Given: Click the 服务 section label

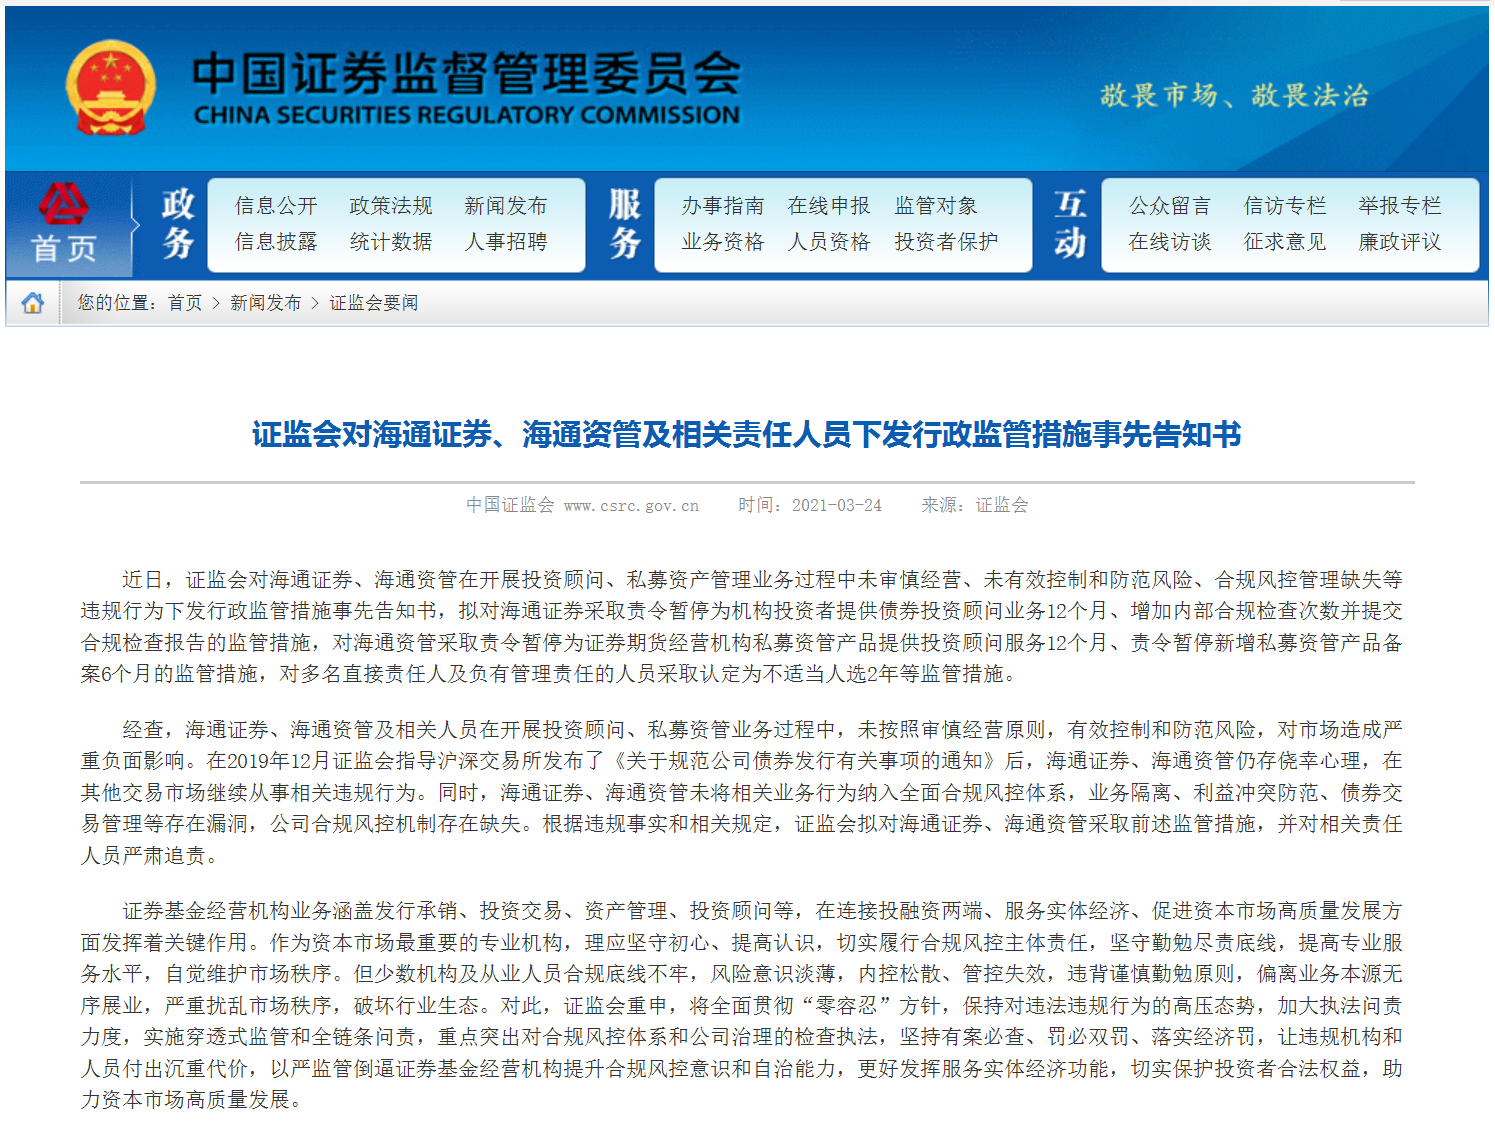Looking at the screenshot, I should 625,223.
